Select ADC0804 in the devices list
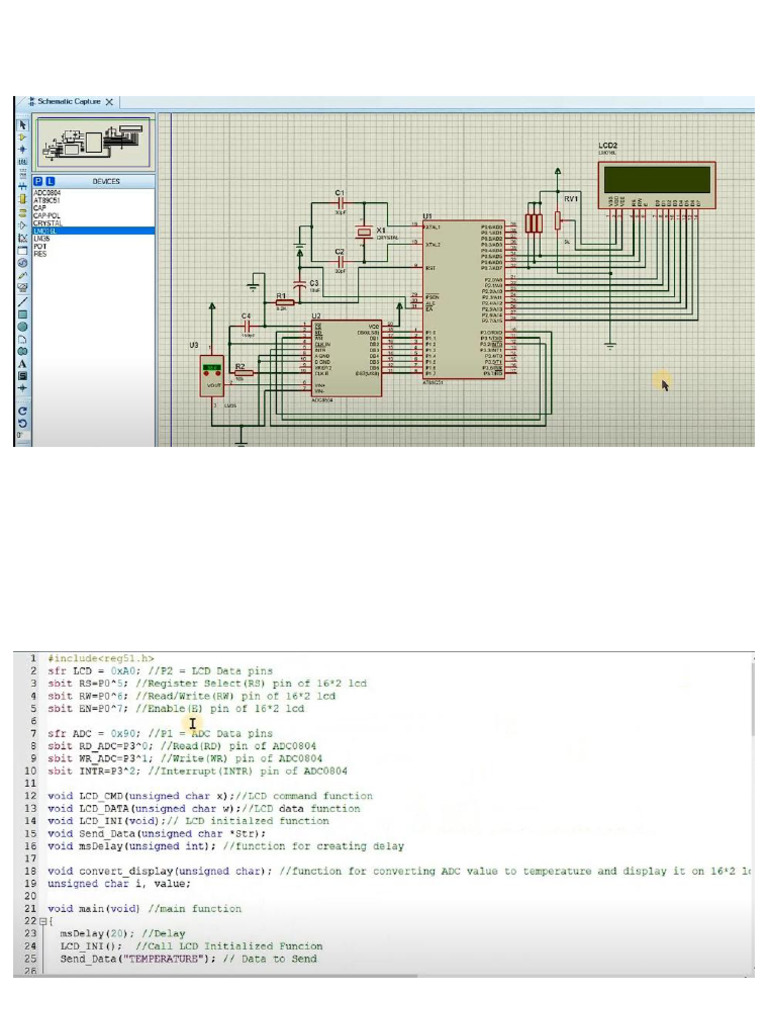Screen dimensions: 768x1024 coord(47,193)
